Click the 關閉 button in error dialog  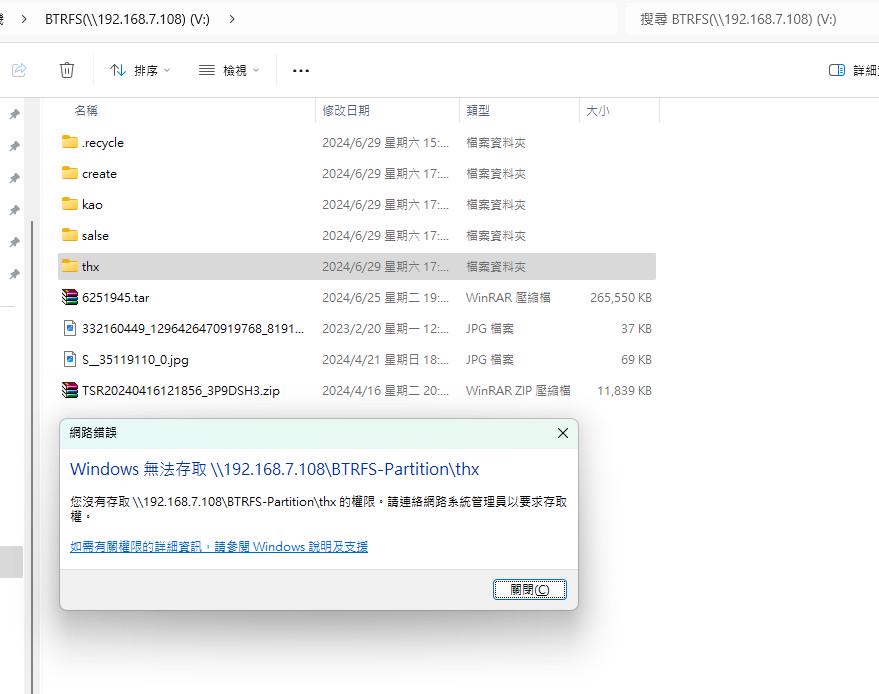(x=530, y=589)
